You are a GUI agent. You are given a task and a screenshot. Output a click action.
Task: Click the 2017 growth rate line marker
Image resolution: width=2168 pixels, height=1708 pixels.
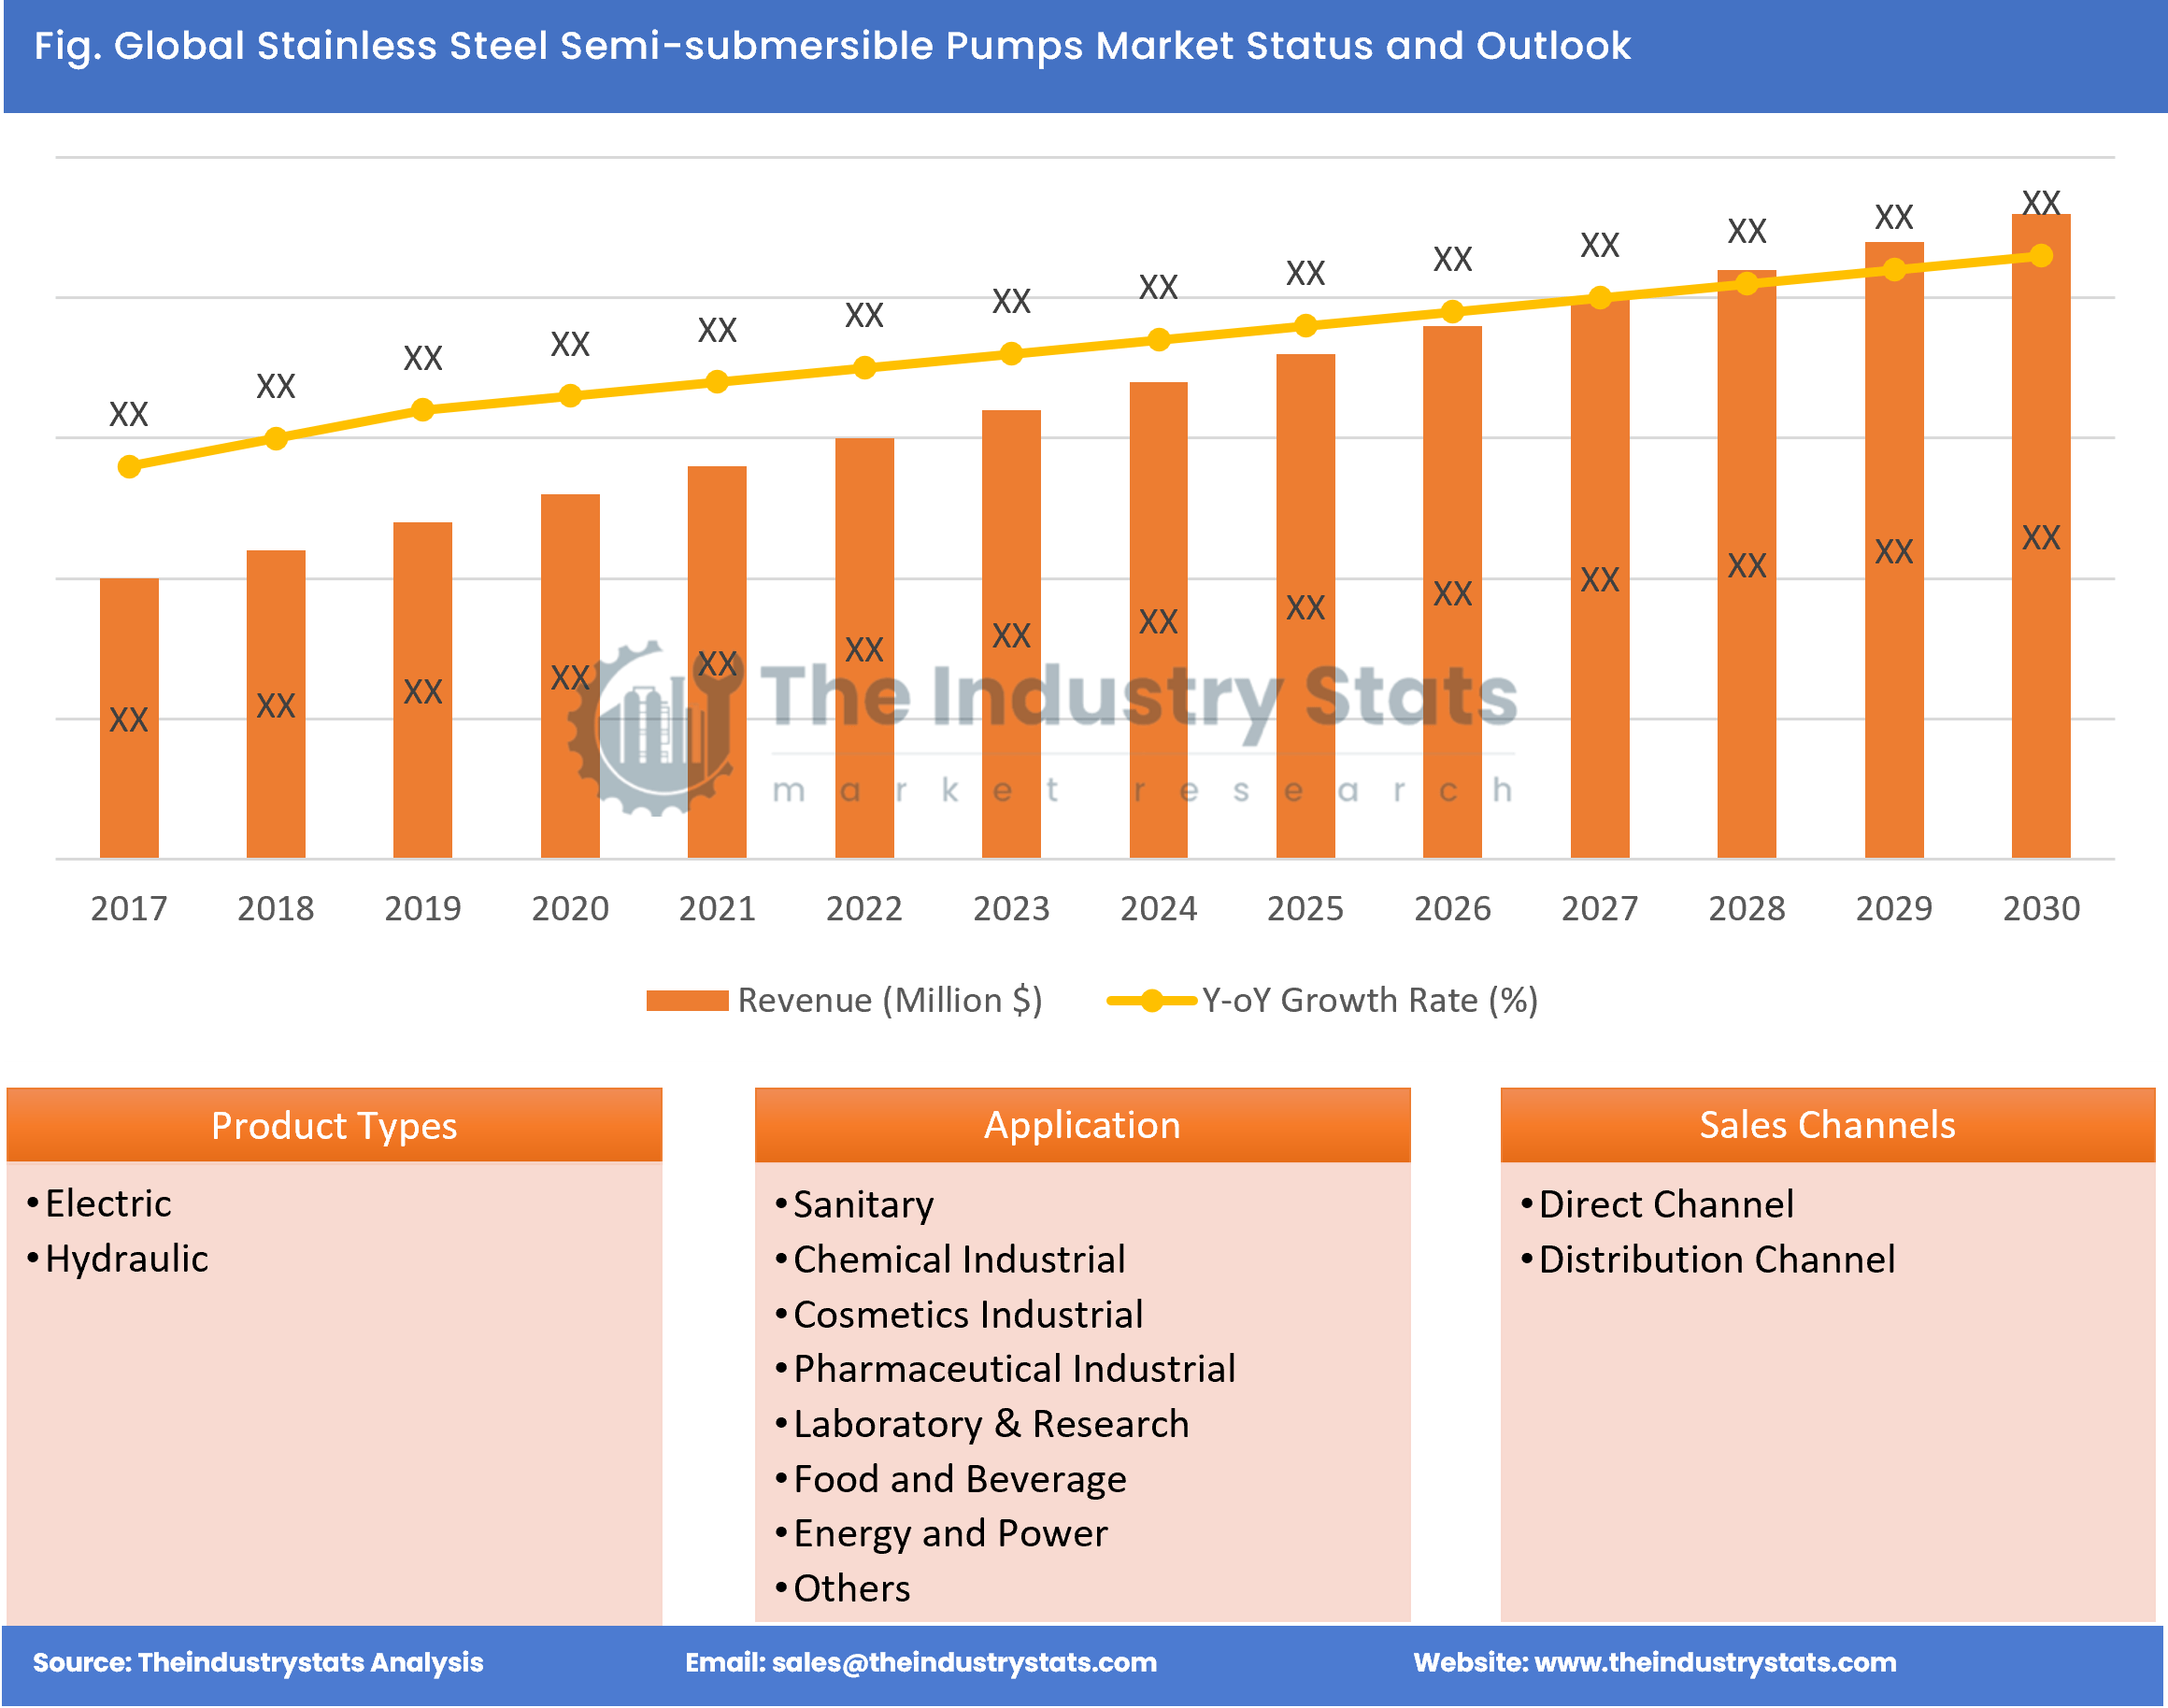[129, 467]
